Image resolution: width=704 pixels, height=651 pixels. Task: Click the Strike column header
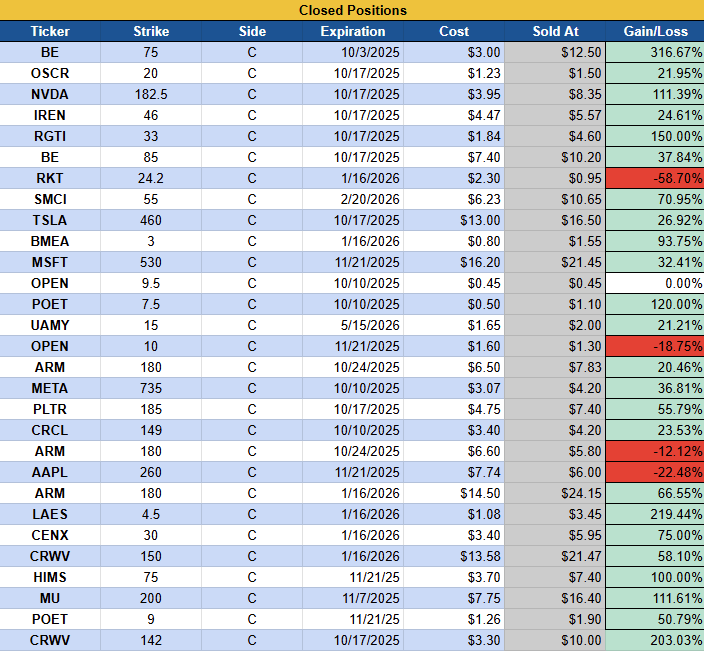[151, 31]
